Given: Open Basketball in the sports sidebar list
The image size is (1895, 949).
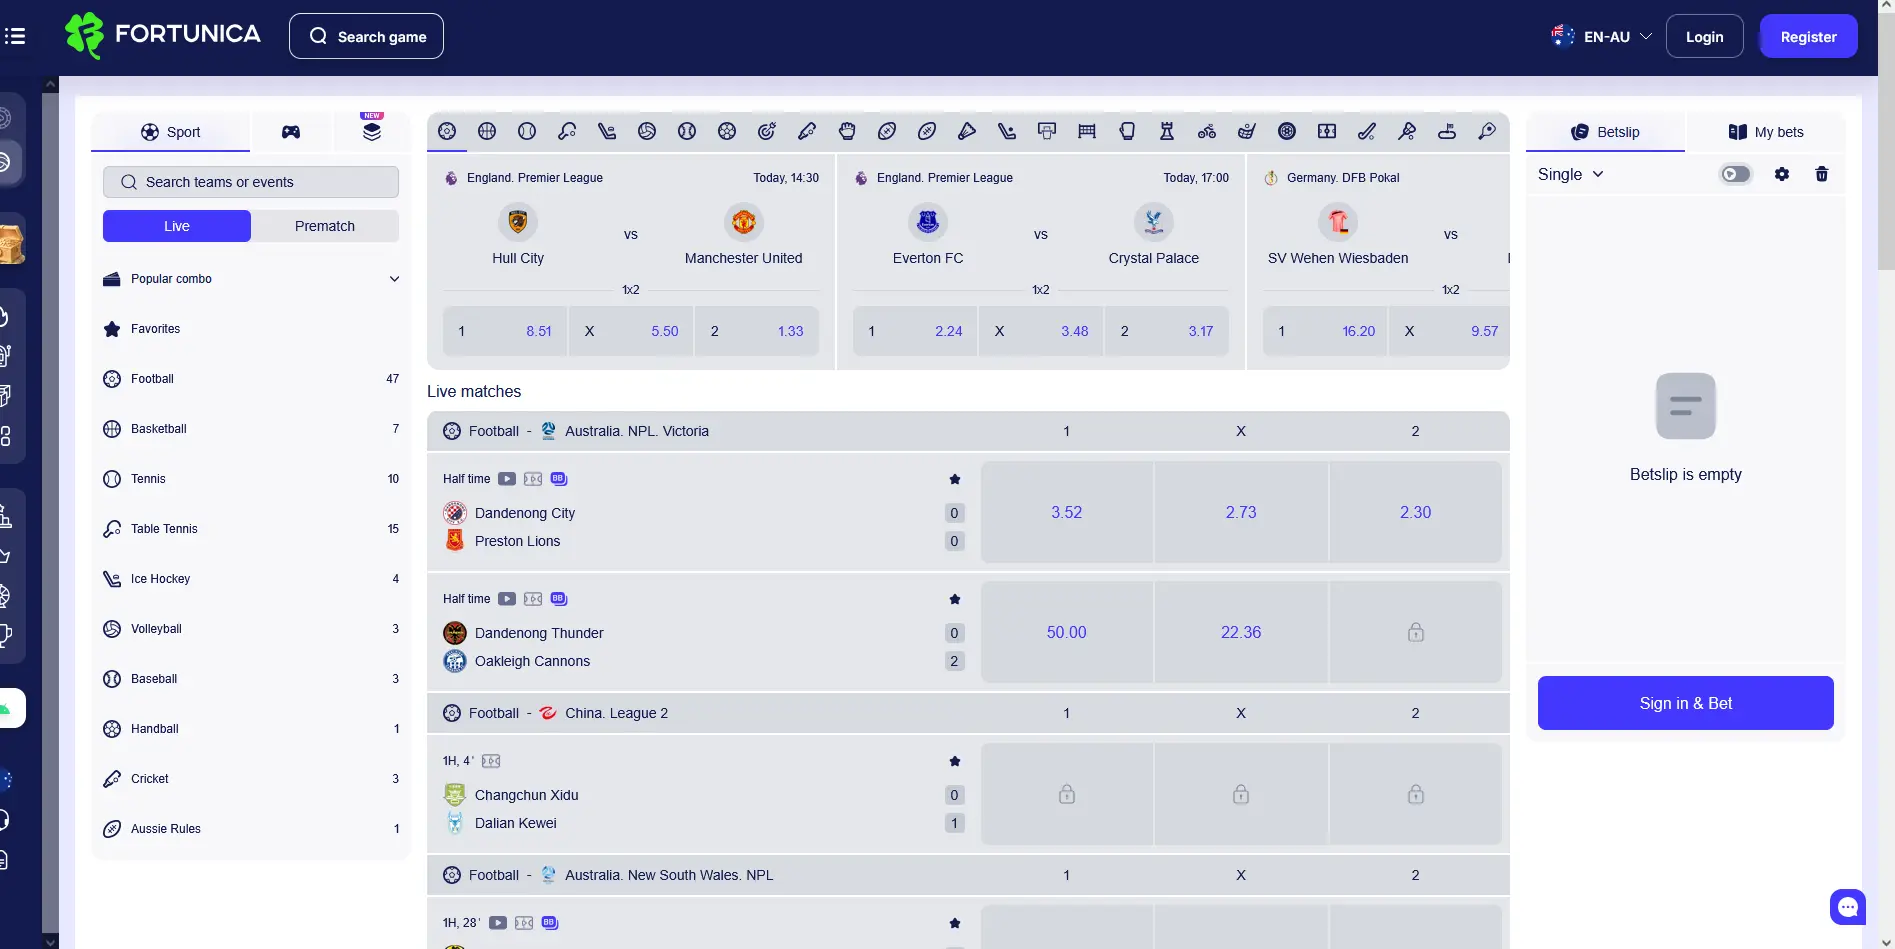Looking at the screenshot, I should tap(251, 429).
